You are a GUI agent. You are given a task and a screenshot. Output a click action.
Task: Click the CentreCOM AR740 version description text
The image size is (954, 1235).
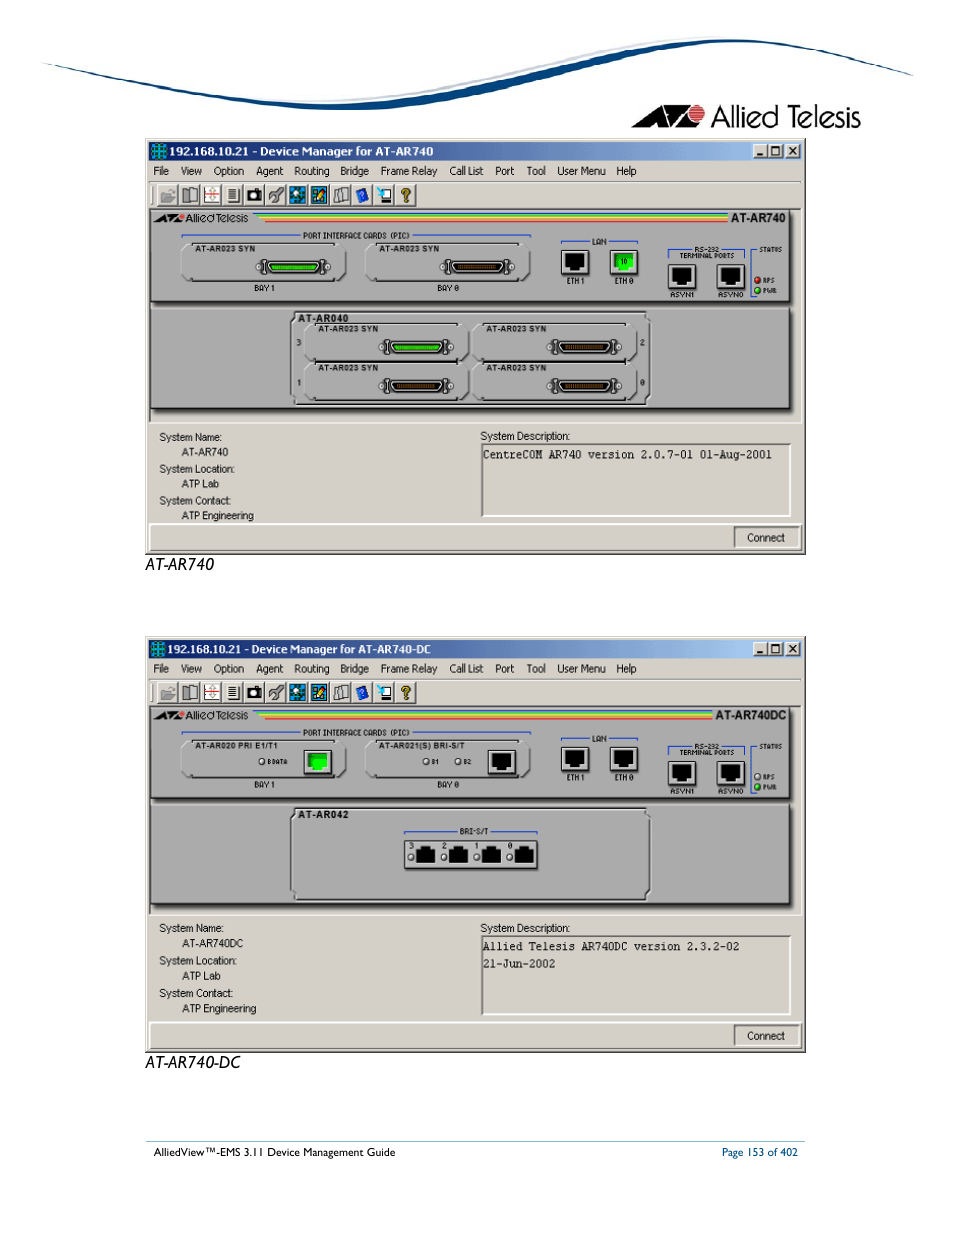627,455
